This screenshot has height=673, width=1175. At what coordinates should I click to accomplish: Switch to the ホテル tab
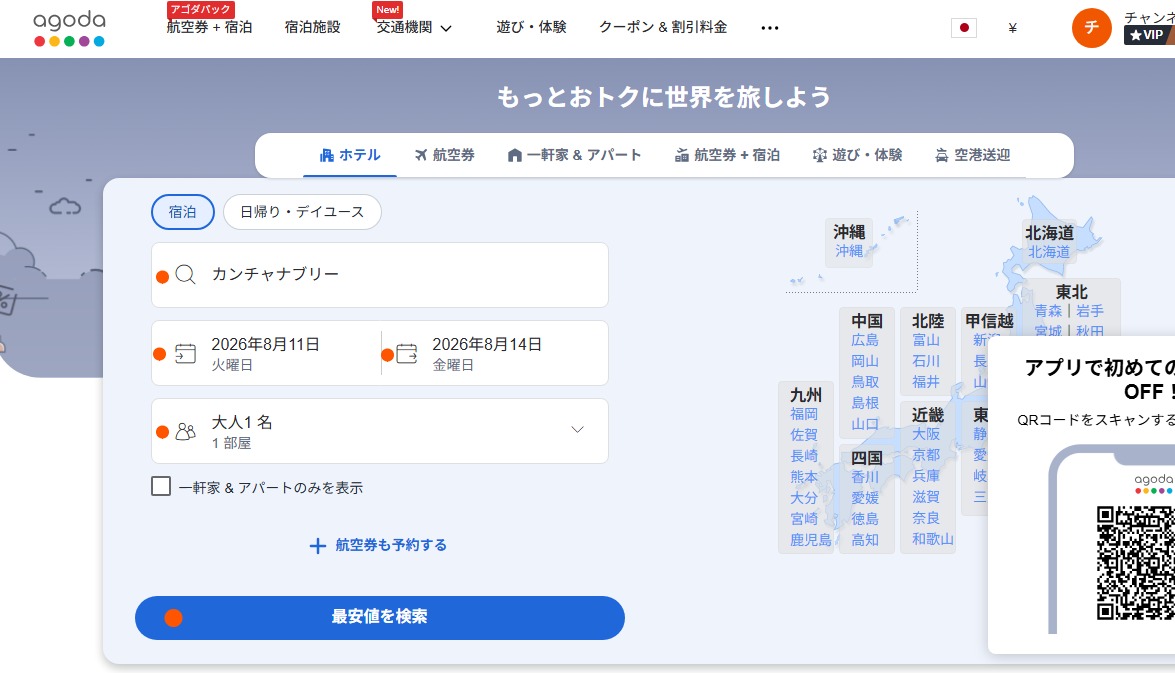(350, 155)
